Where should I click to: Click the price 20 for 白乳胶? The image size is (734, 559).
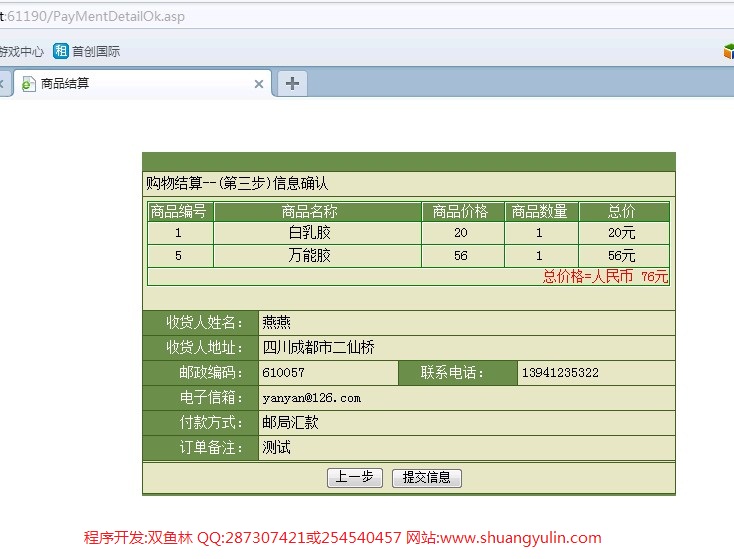tap(461, 233)
